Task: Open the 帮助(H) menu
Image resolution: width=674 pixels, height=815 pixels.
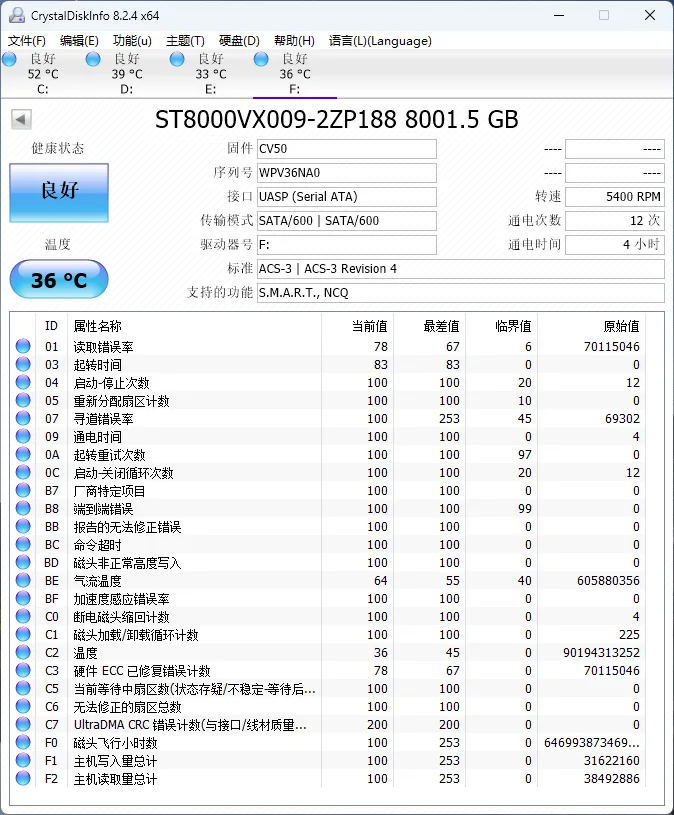Action: coord(294,41)
